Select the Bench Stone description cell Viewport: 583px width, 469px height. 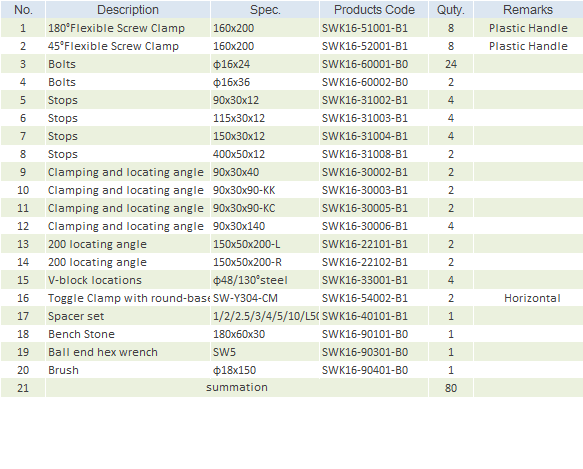(x=128, y=334)
